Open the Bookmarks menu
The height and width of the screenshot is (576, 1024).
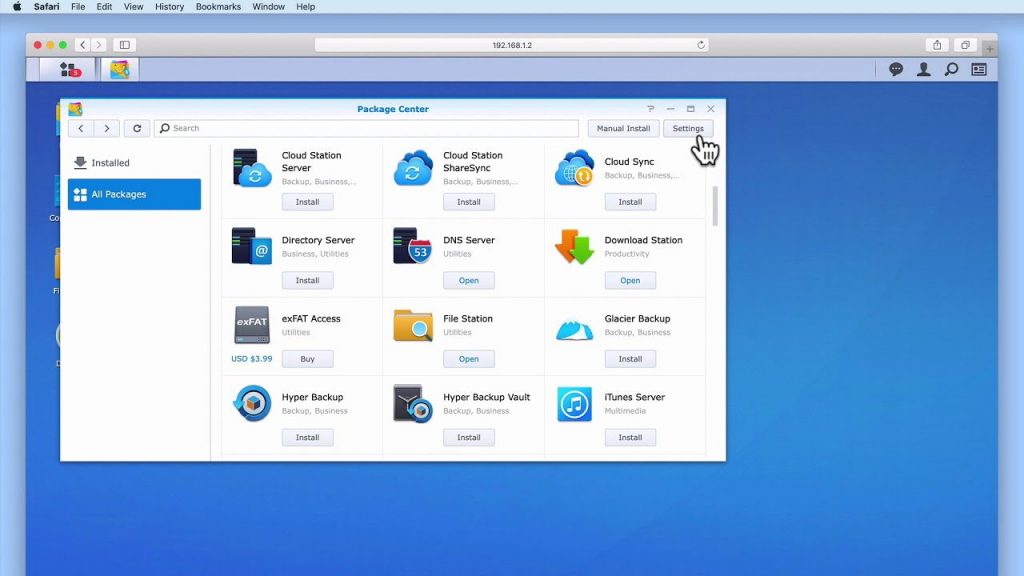point(218,7)
